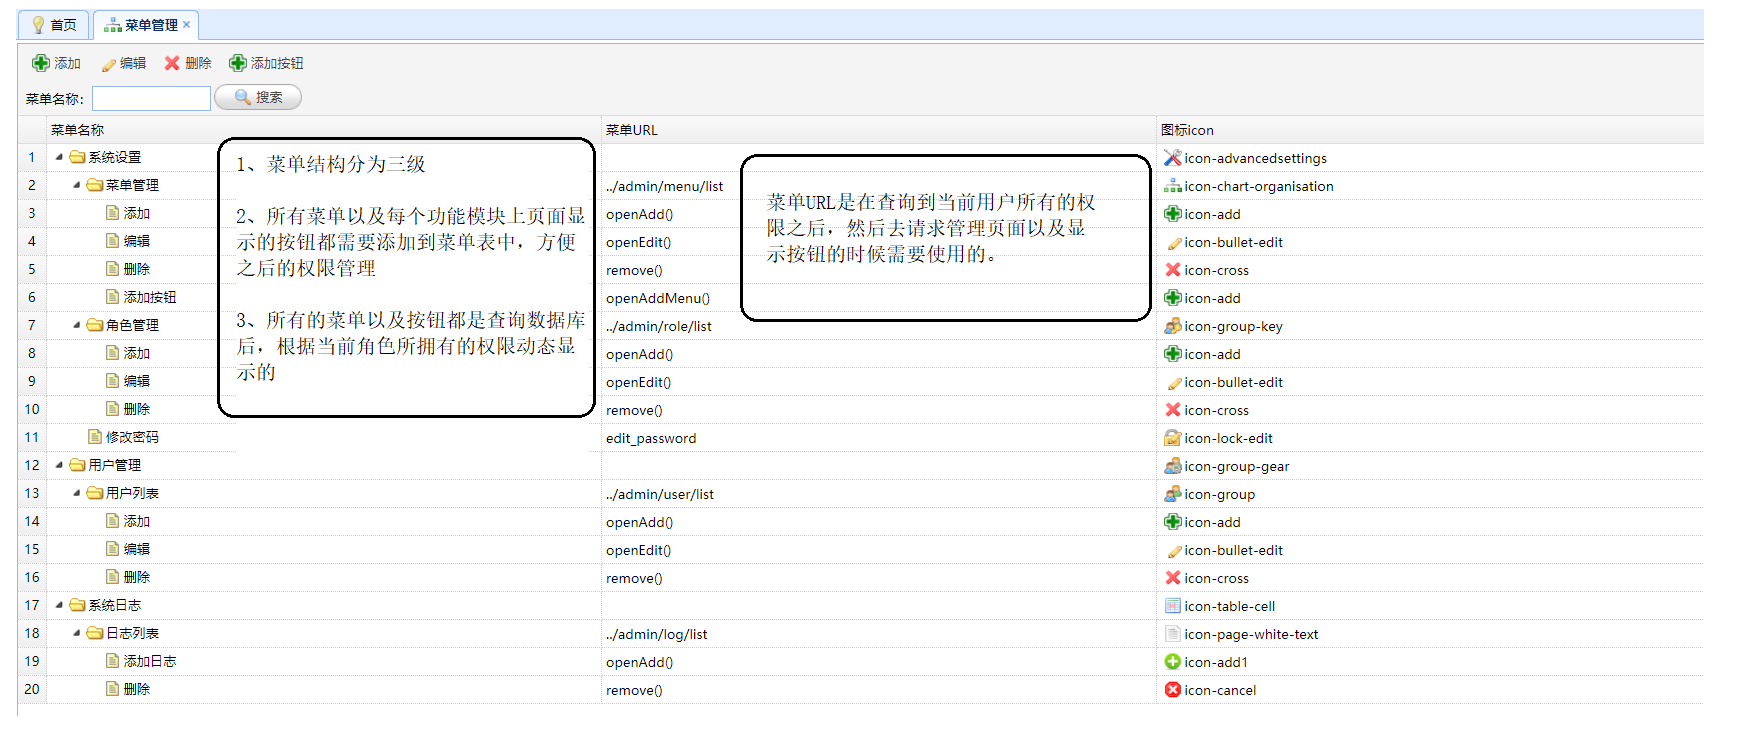Close the 菜单管理 tab
Image resolution: width=1738 pixels, height=737 pixels.
click(x=186, y=25)
